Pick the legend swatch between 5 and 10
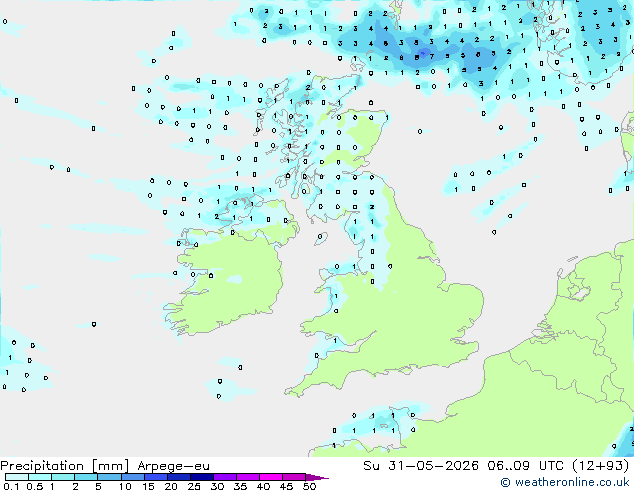This screenshot has height=490, width=634. coord(109,477)
